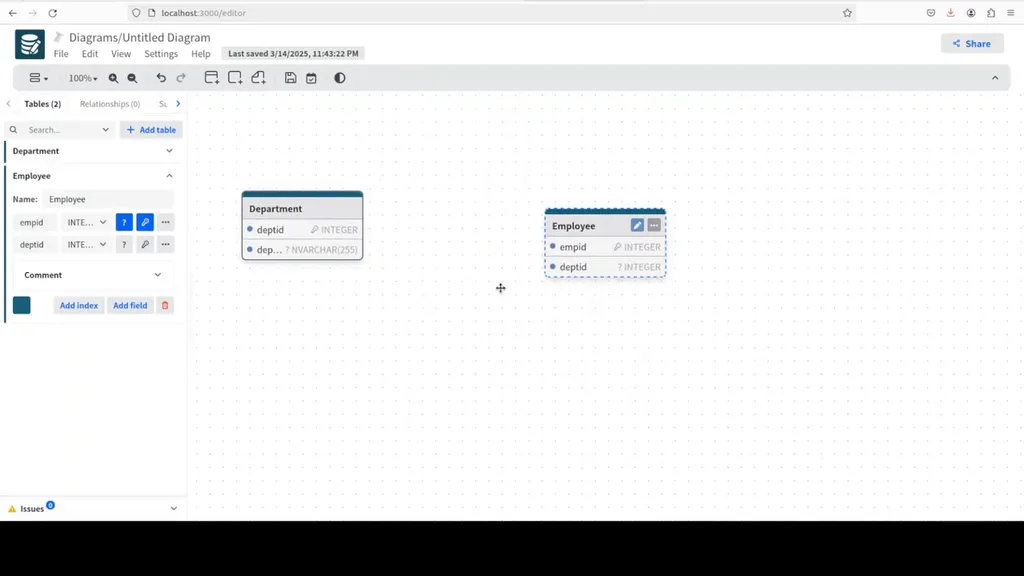Expand the Comment section

[93, 275]
